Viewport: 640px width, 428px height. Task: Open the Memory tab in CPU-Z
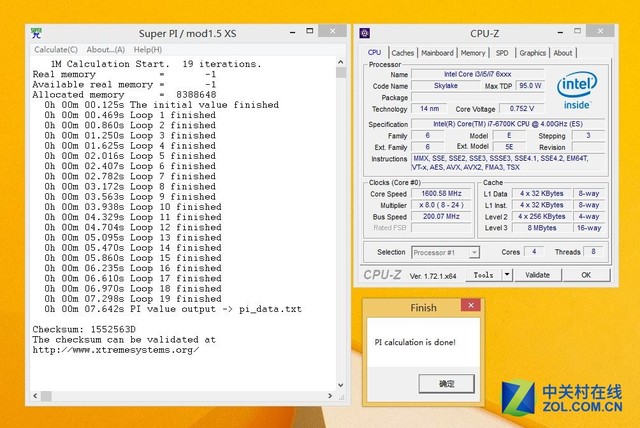coord(473,53)
